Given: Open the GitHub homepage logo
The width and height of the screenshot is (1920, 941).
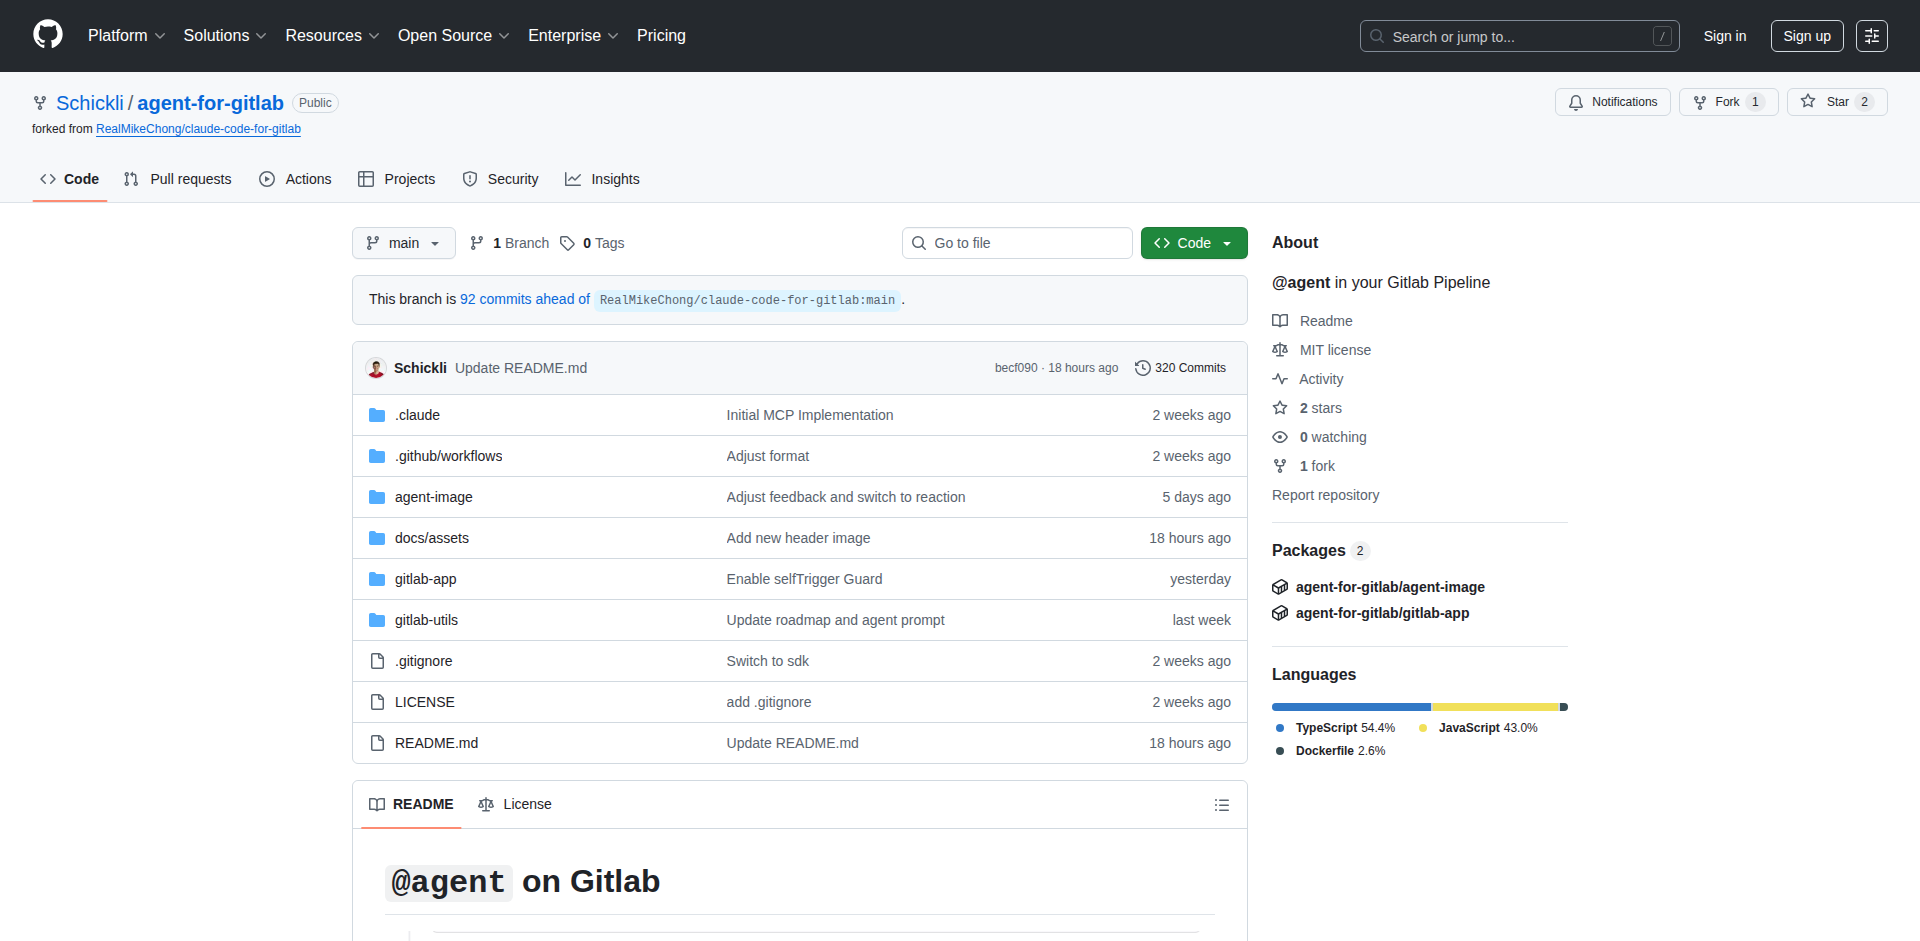Looking at the screenshot, I should [48, 35].
